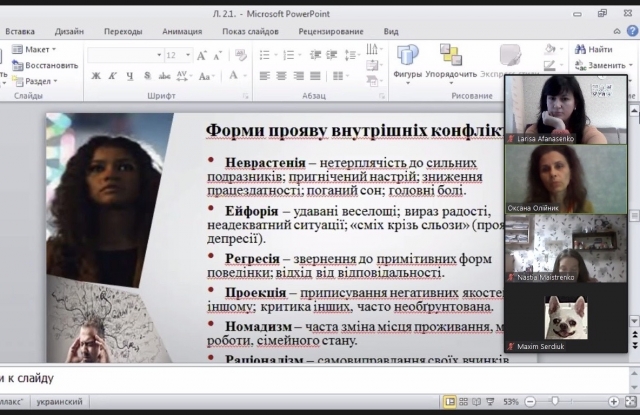Select Оксана Олійник's video thumbnail

[x=566, y=178]
